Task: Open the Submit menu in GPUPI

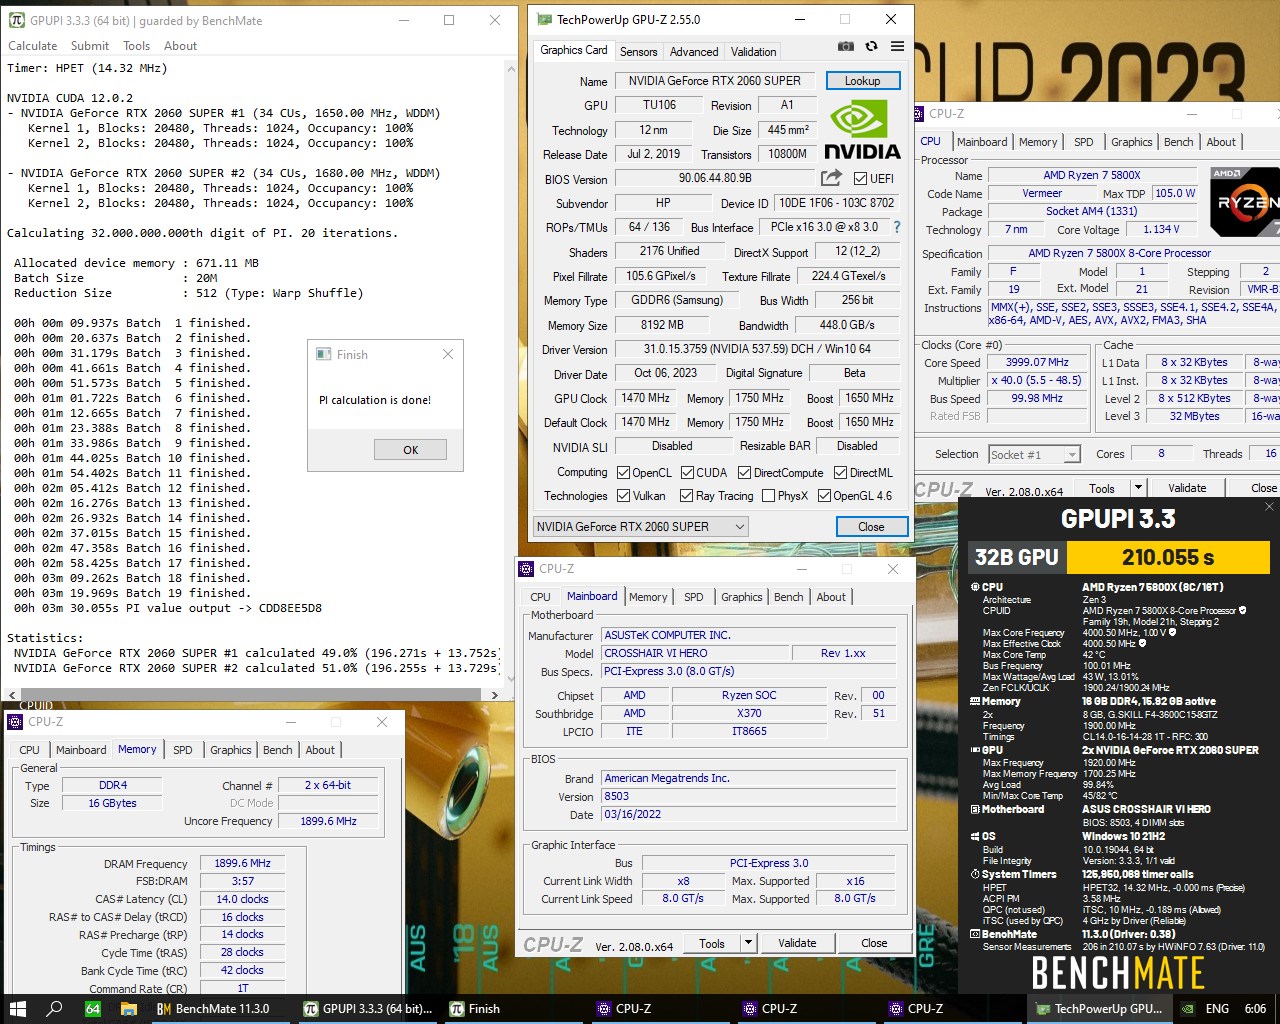Action: 90,46
